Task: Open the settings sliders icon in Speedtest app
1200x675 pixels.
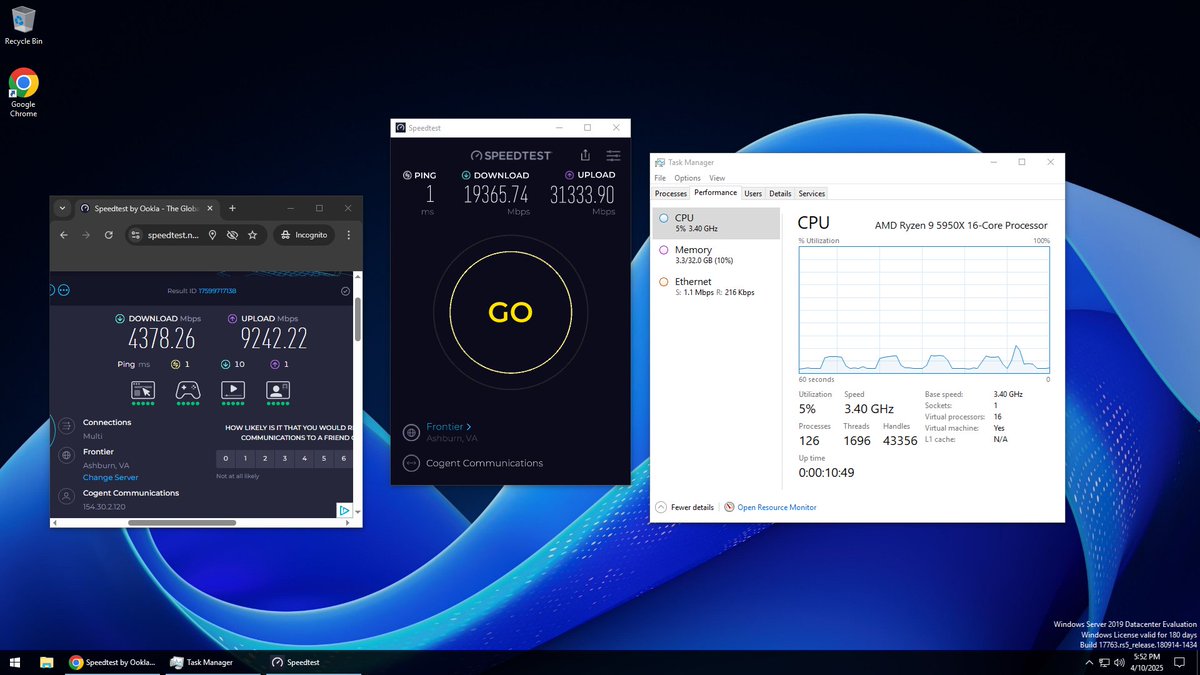Action: [x=613, y=156]
